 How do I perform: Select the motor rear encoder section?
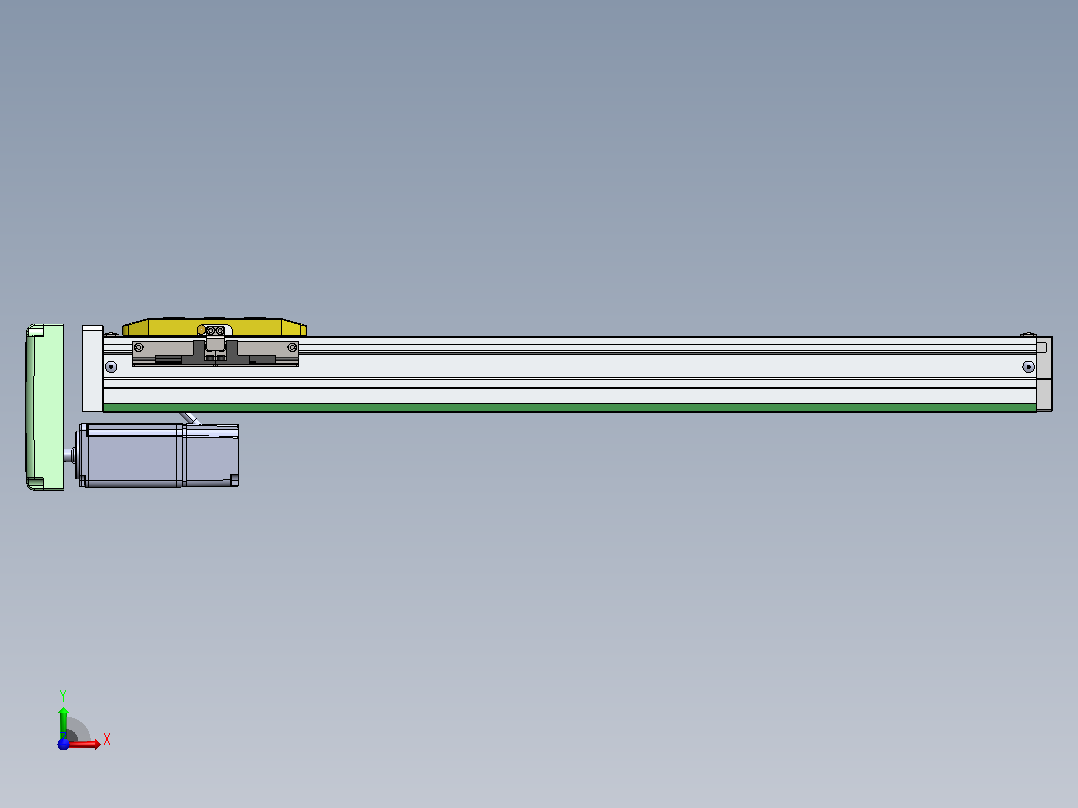(x=212, y=455)
